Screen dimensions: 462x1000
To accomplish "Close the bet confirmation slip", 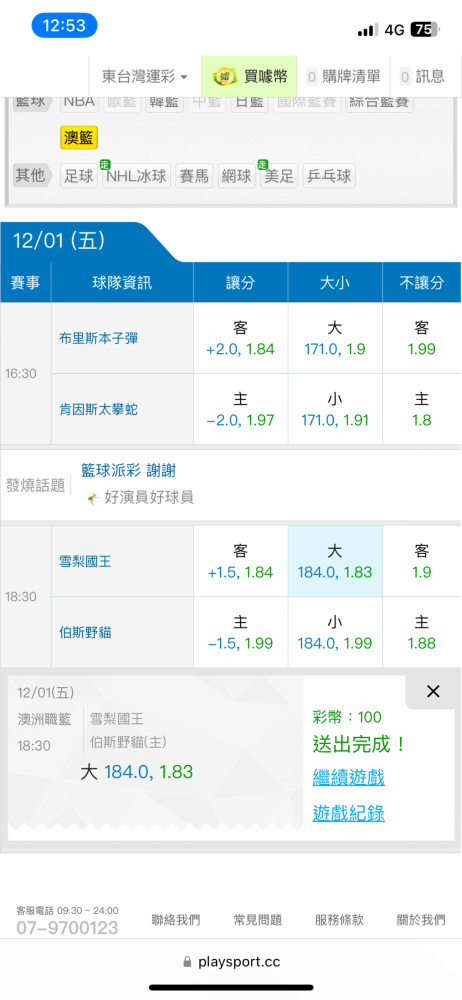I will (x=433, y=691).
